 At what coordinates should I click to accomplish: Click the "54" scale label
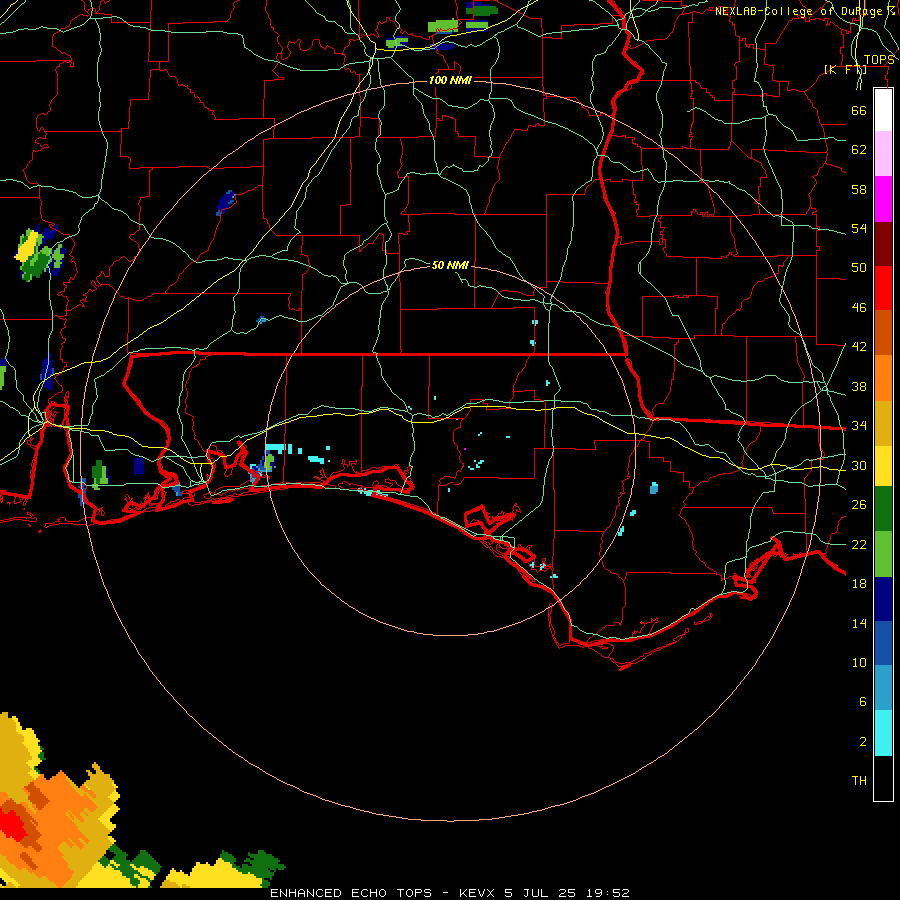click(x=859, y=228)
